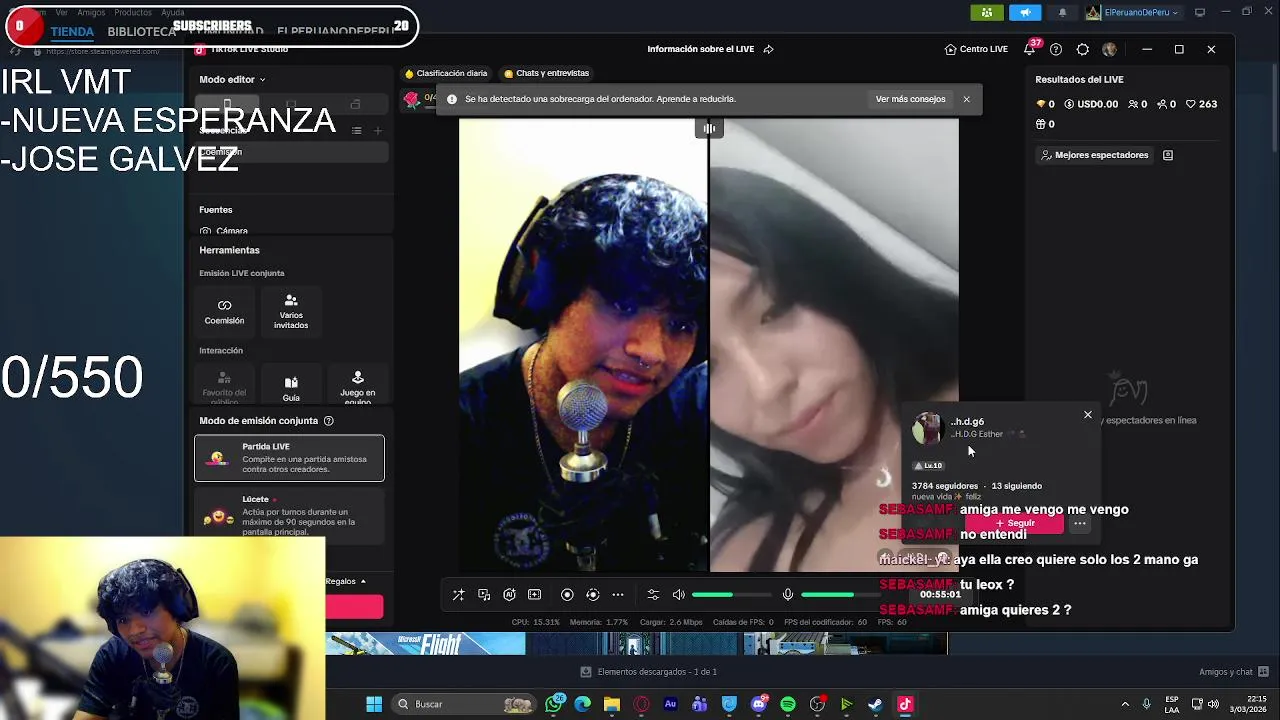Open Amigos y chat in Steam
Image resolution: width=1280 pixels, height=720 pixels.
[x=1234, y=672]
